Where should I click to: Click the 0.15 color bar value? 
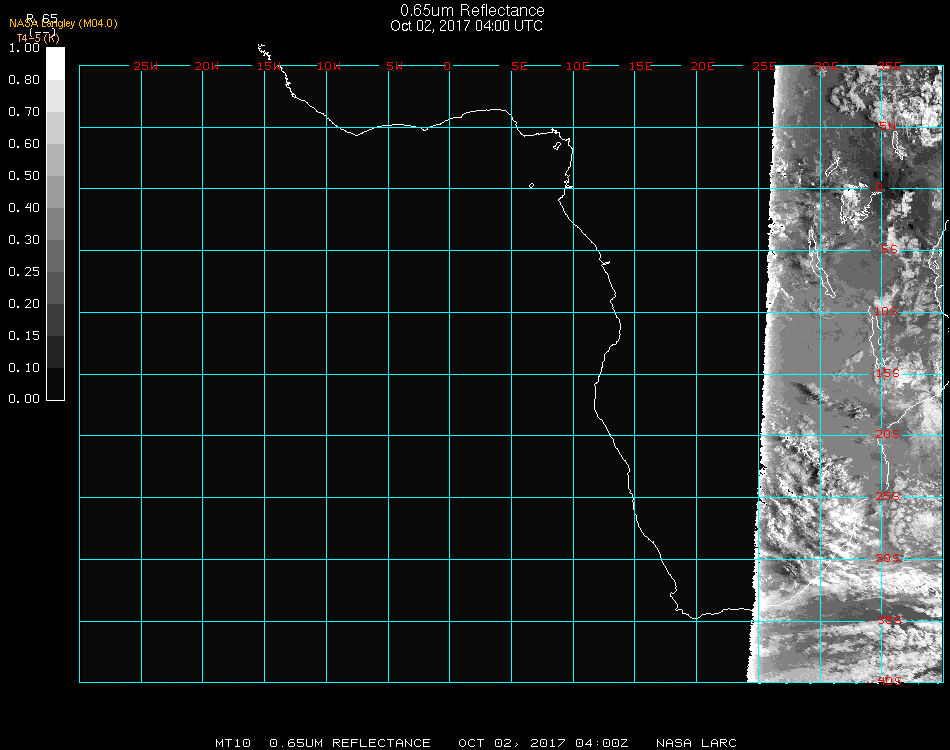[x=24, y=336]
